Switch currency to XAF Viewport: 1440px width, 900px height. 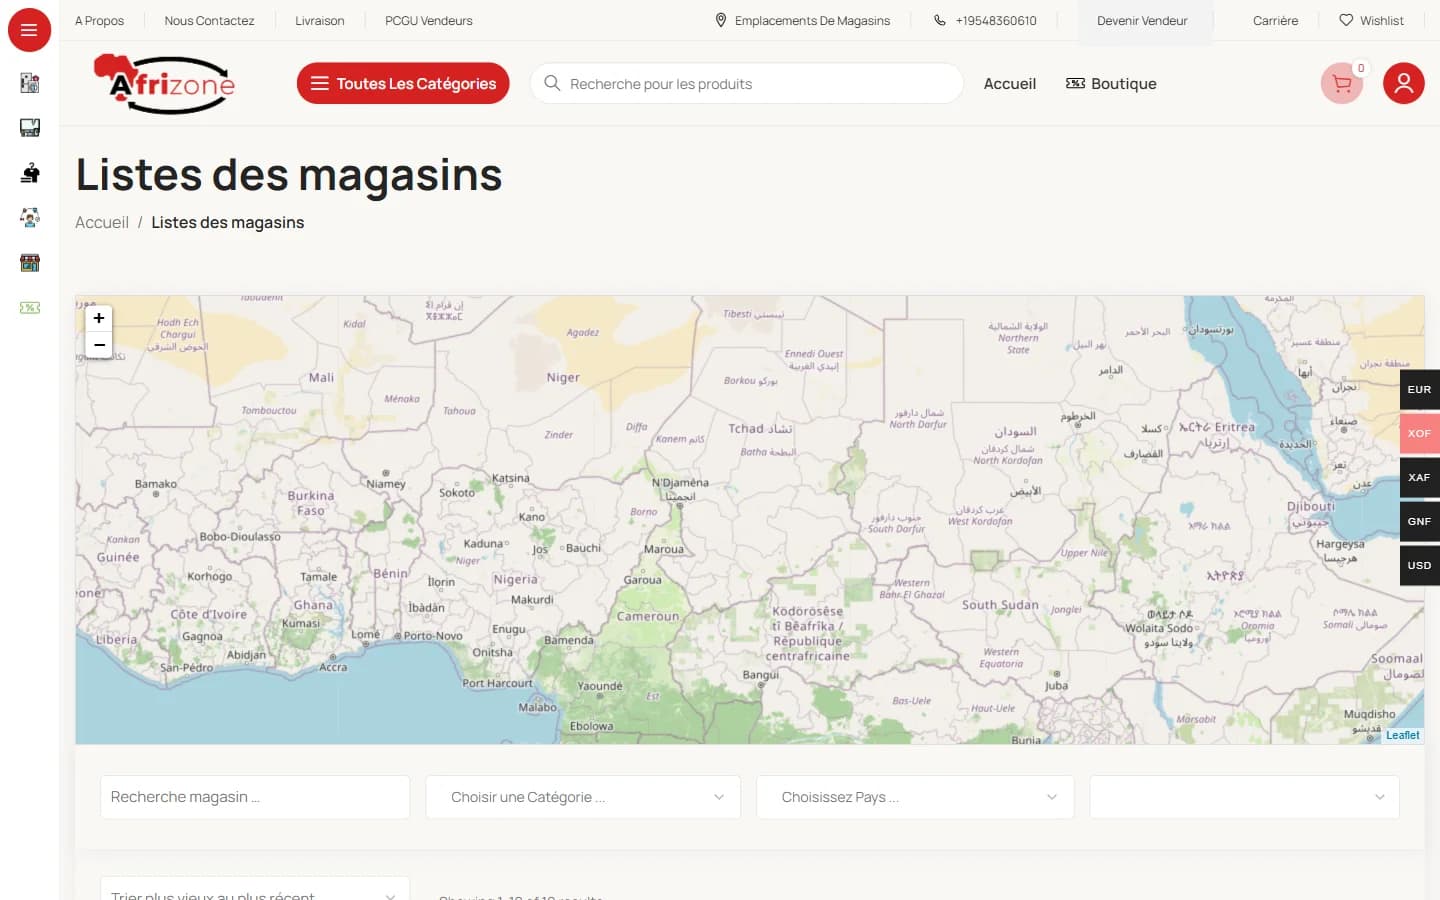click(1419, 478)
